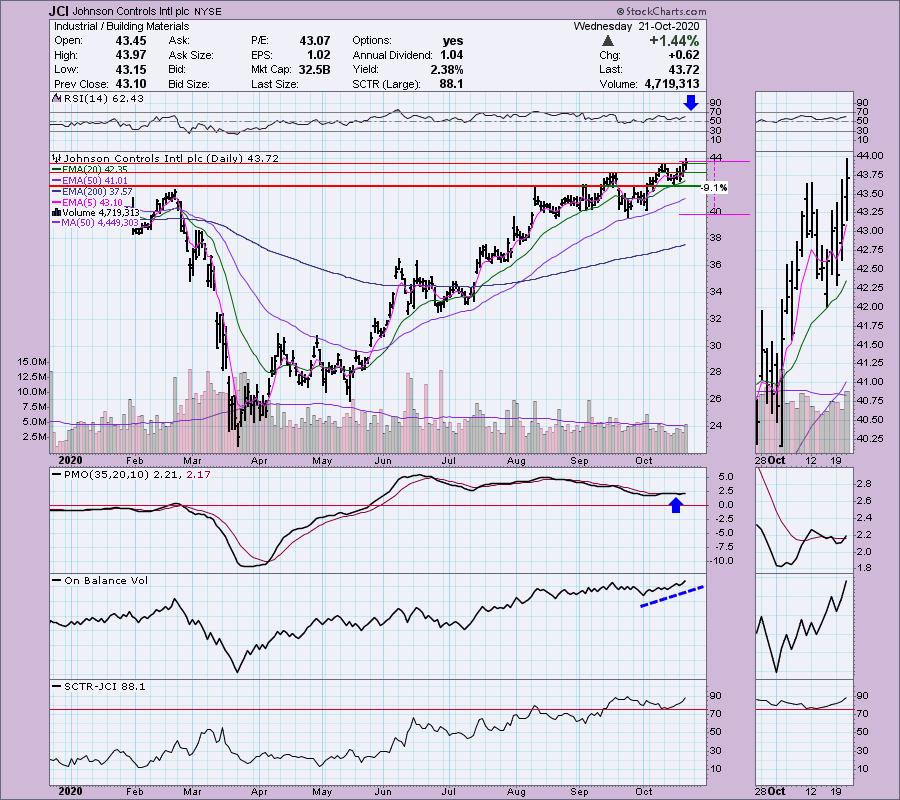Viewport: 900px width, 800px height.
Task: Click the NYSE exchange label
Action: click(x=208, y=11)
